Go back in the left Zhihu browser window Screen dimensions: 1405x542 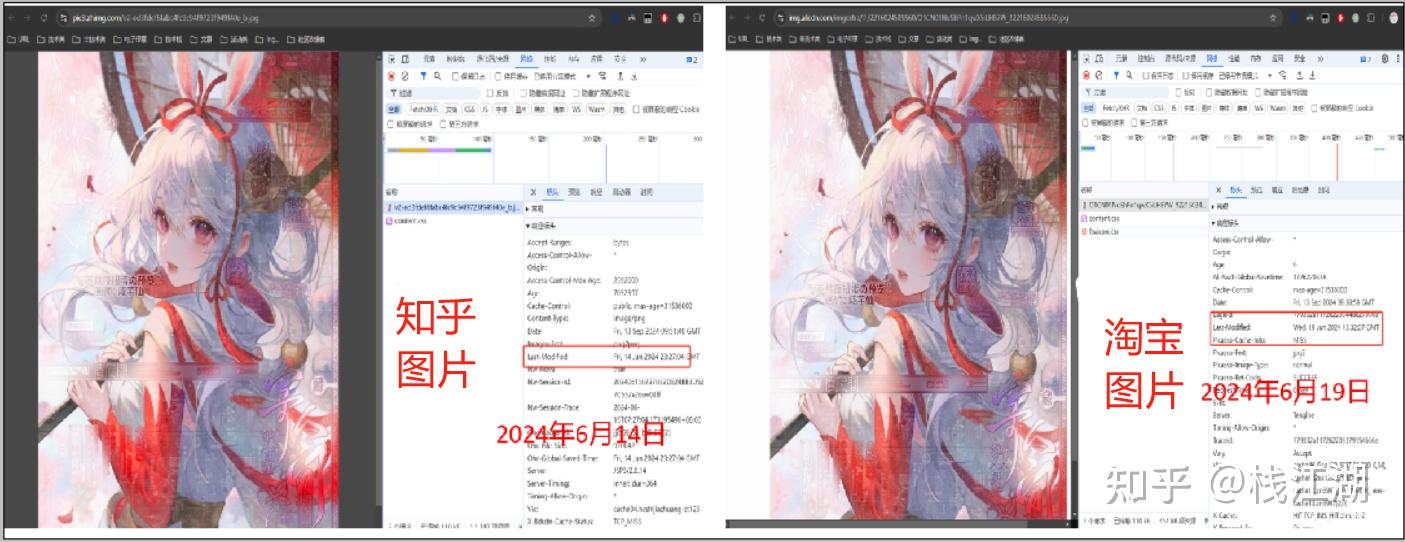point(12,18)
